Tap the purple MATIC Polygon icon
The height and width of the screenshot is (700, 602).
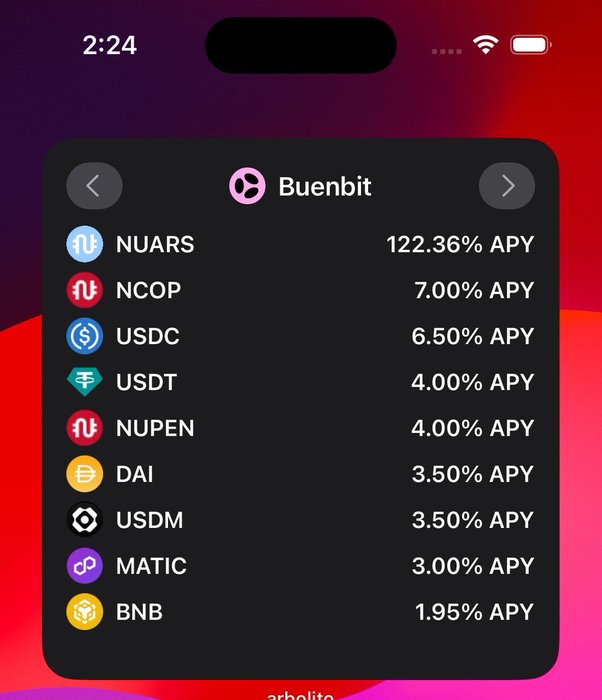84,566
